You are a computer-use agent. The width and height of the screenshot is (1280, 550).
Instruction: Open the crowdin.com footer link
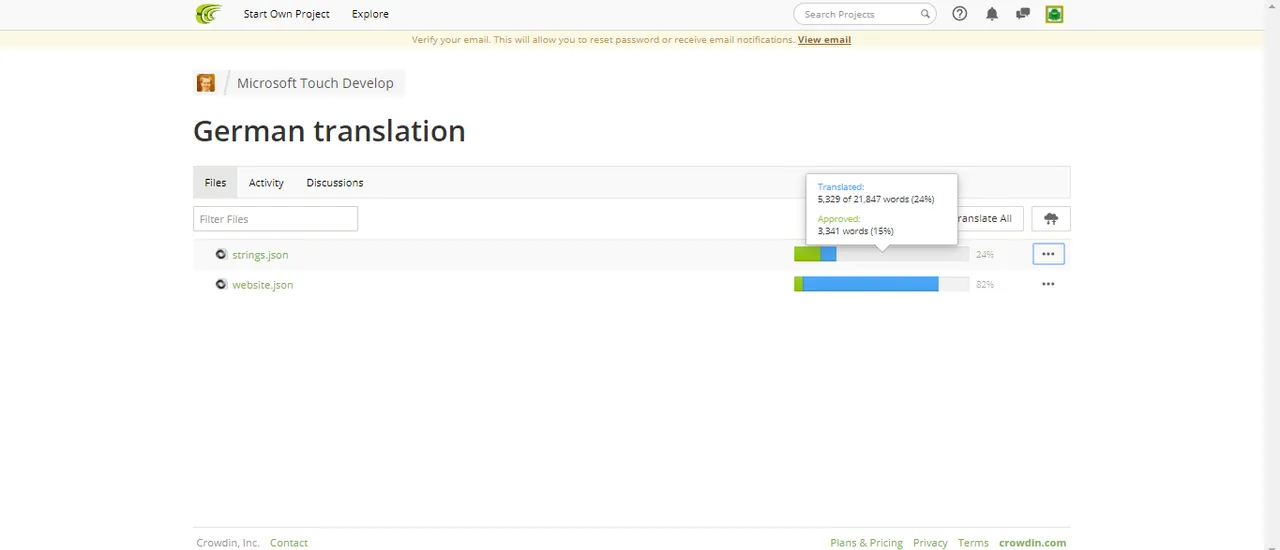point(1032,543)
